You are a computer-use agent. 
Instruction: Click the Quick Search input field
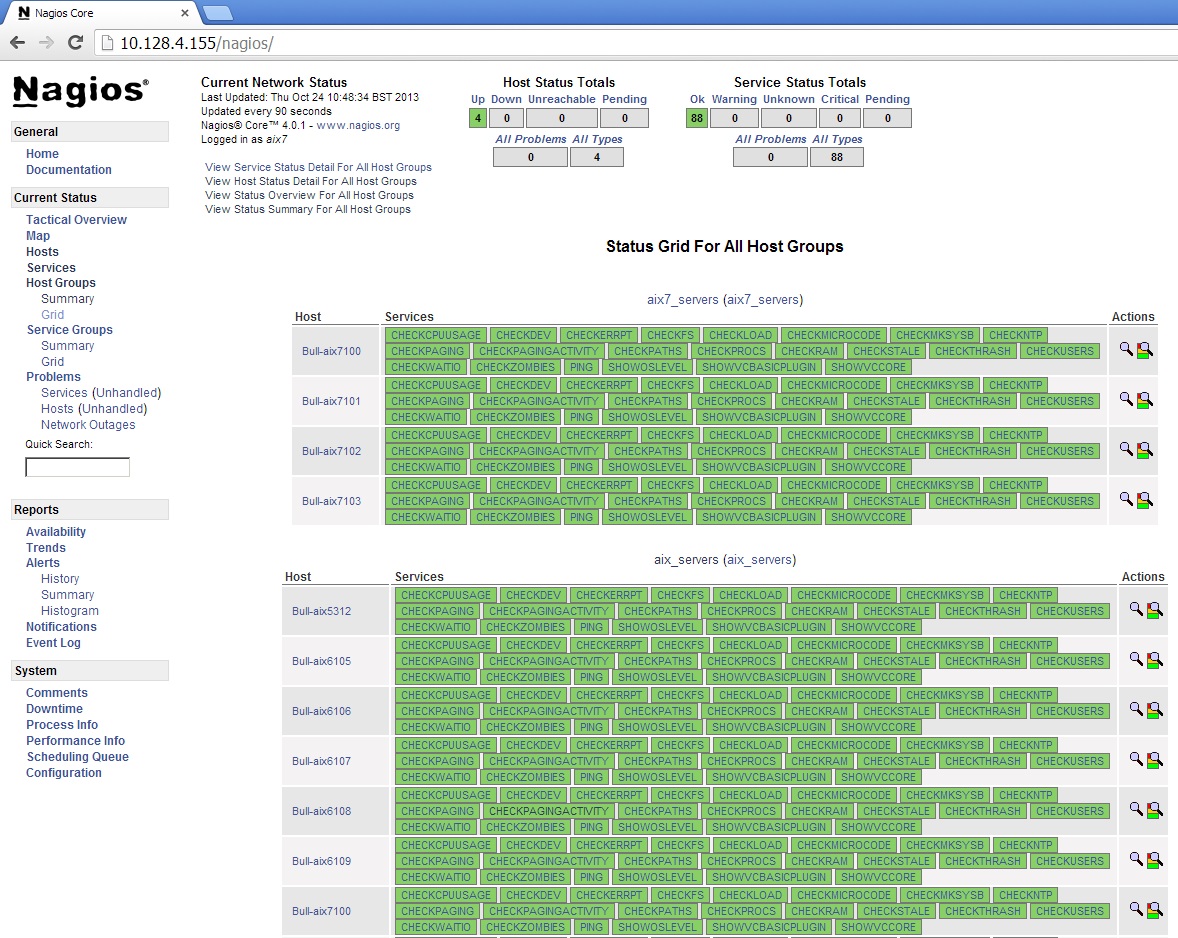click(x=77, y=467)
